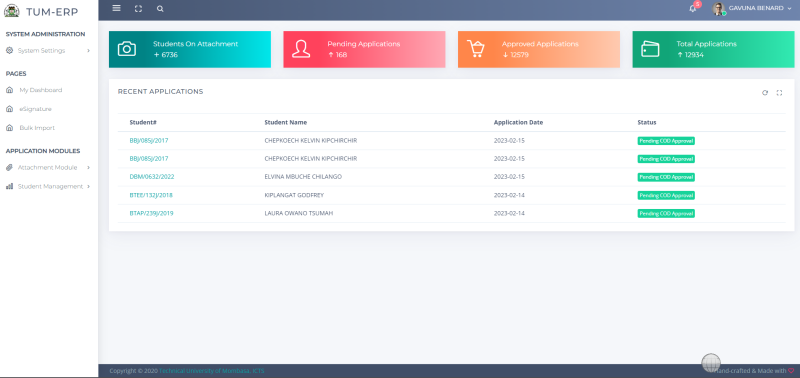
Task: Click the Student Management chart icon
Action: point(9,186)
